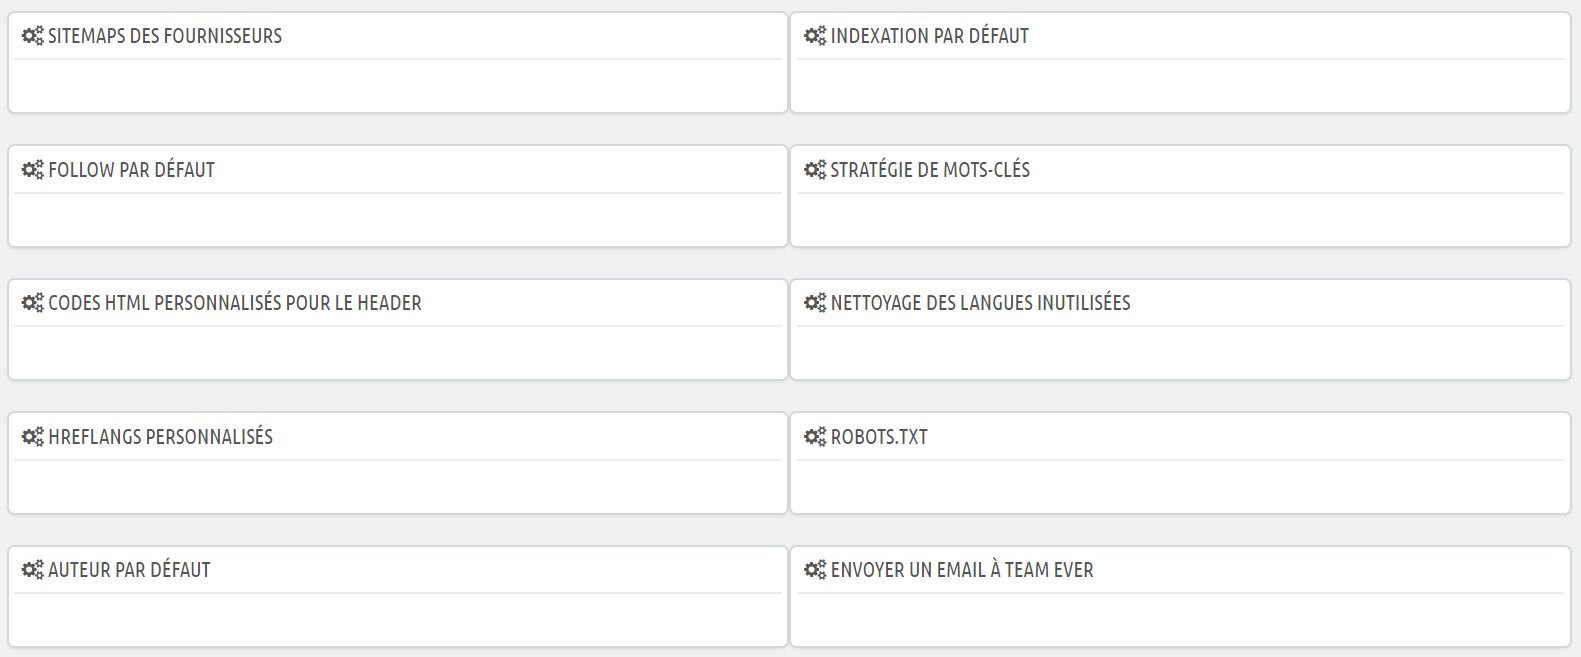The width and height of the screenshot is (1581, 657).
Task: Select the Auteur par défaut heading
Action: [x=129, y=570]
